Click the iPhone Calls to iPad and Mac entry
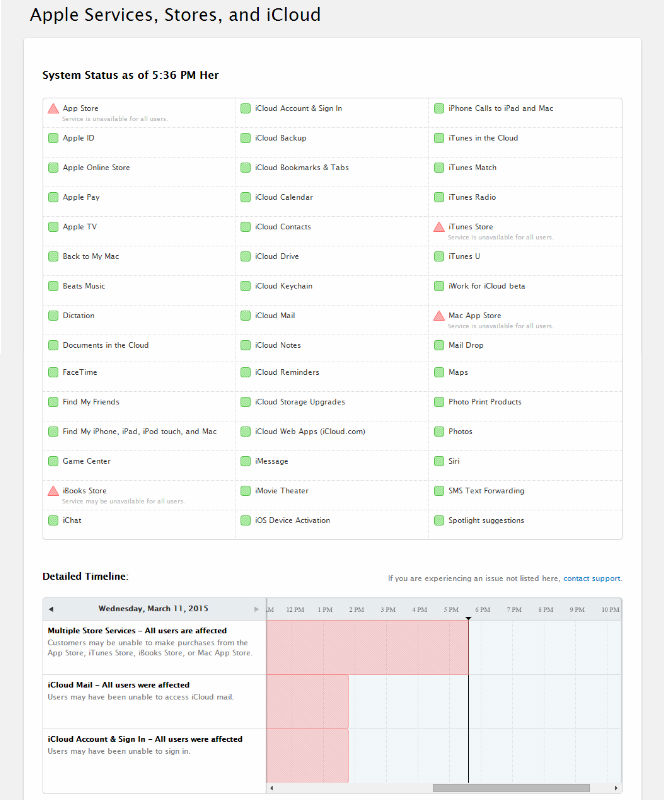 (x=501, y=108)
